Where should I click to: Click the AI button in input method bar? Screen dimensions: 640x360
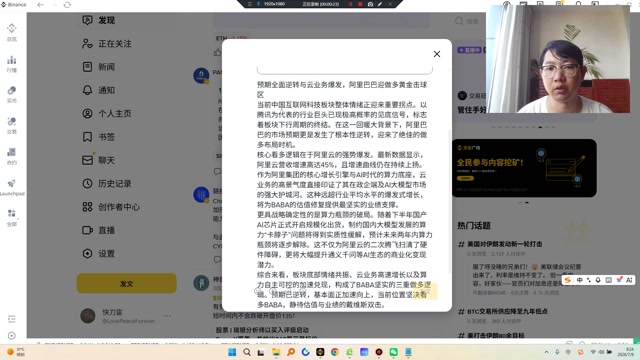tap(629, 280)
